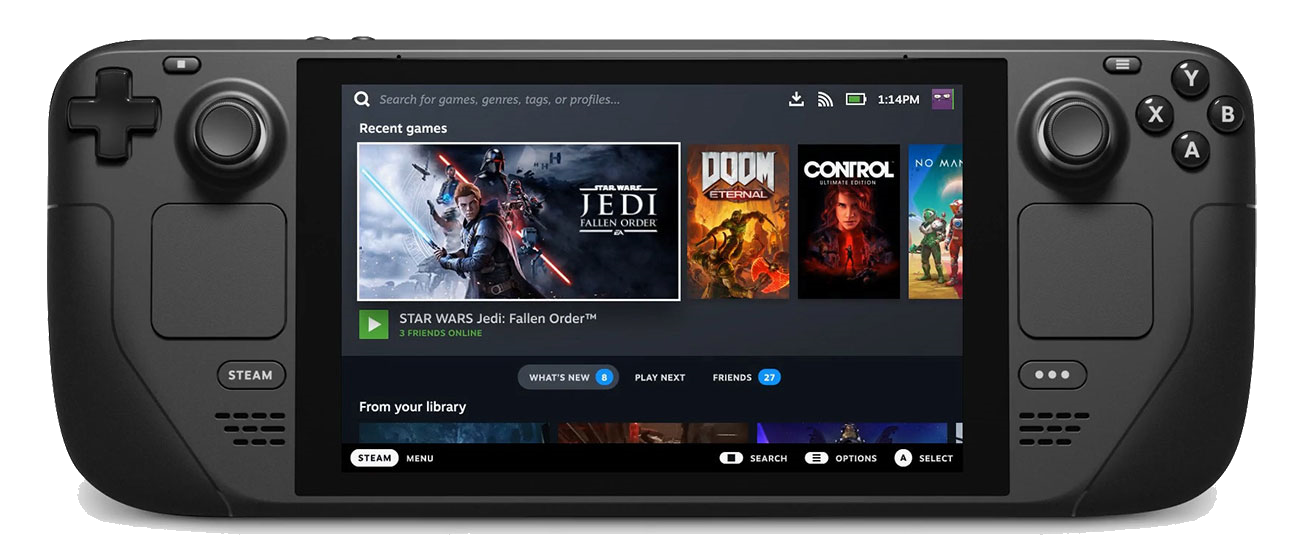Click the physical three-dot quick access button
The width and height of the screenshot is (1300, 557).
[1052, 375]
